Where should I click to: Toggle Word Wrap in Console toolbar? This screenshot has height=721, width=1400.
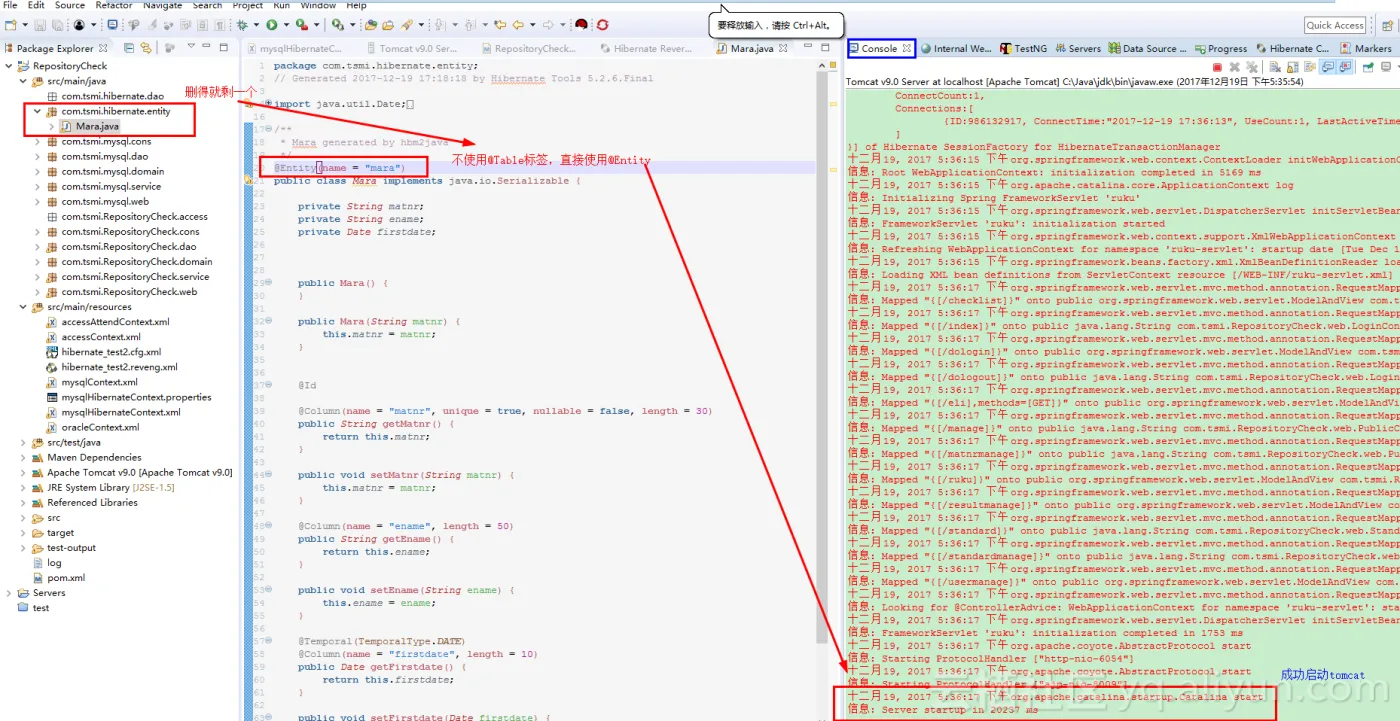pos(1309,67)
